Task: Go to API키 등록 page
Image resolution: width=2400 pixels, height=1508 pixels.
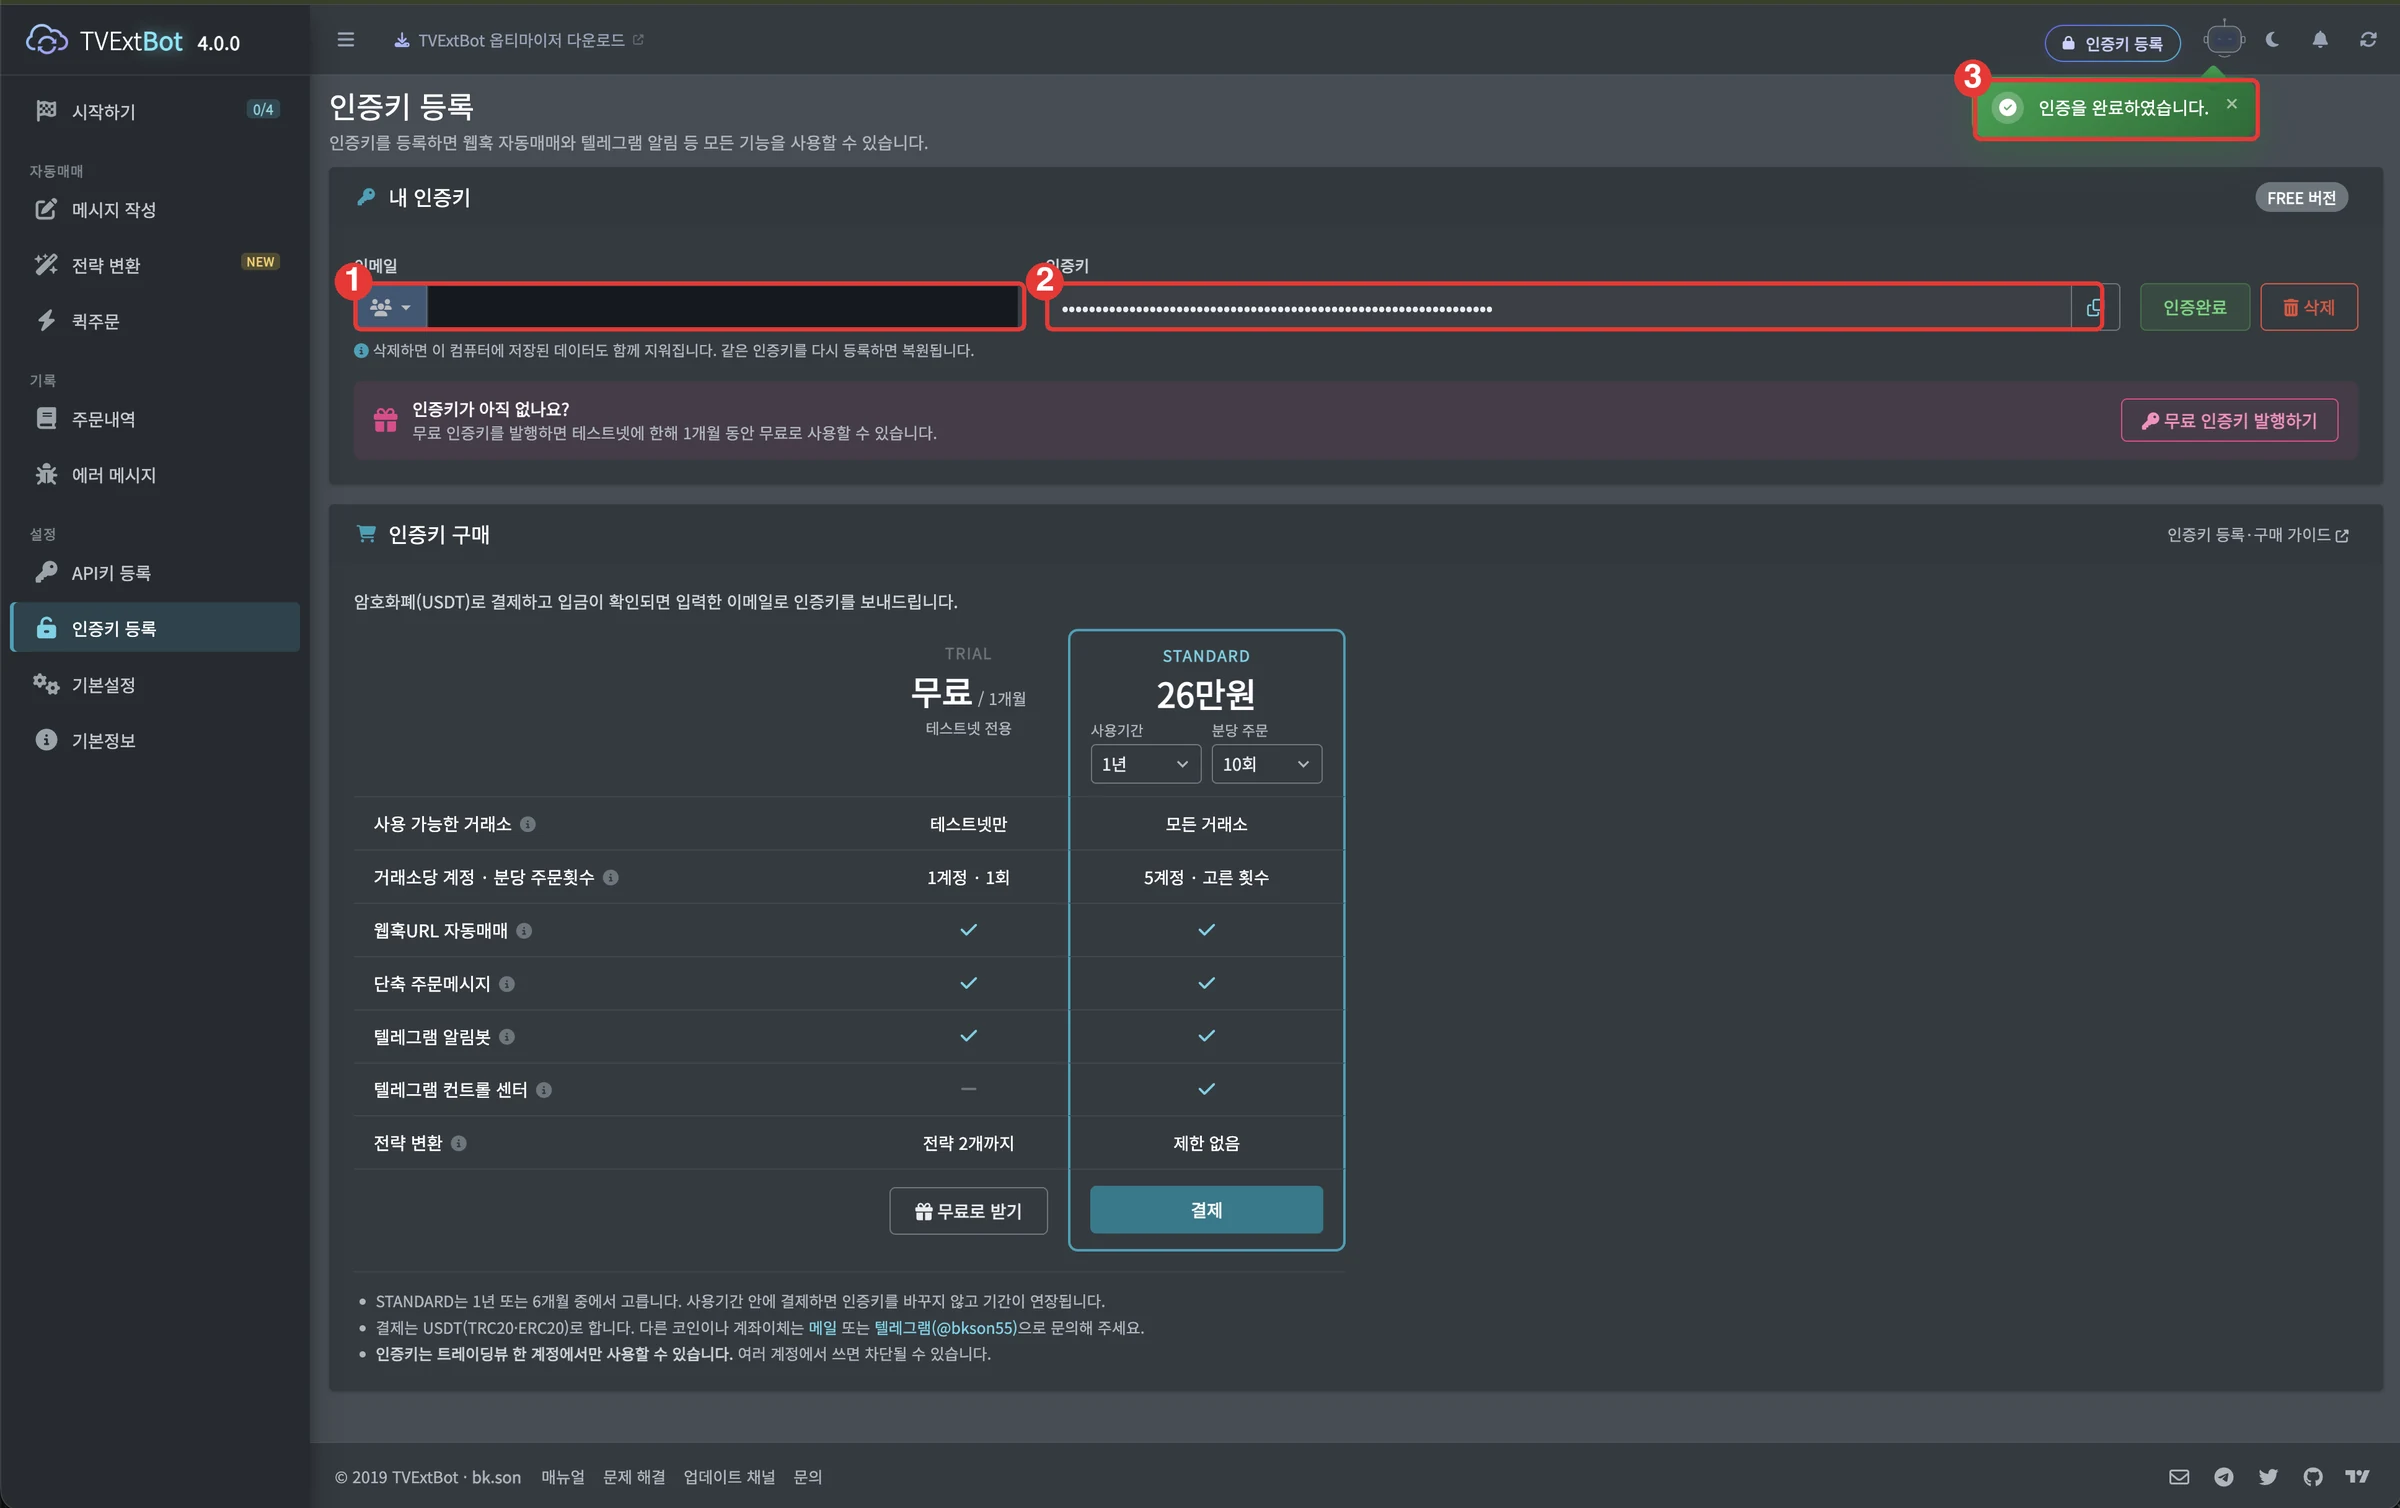Action: [x=155, y=573]
